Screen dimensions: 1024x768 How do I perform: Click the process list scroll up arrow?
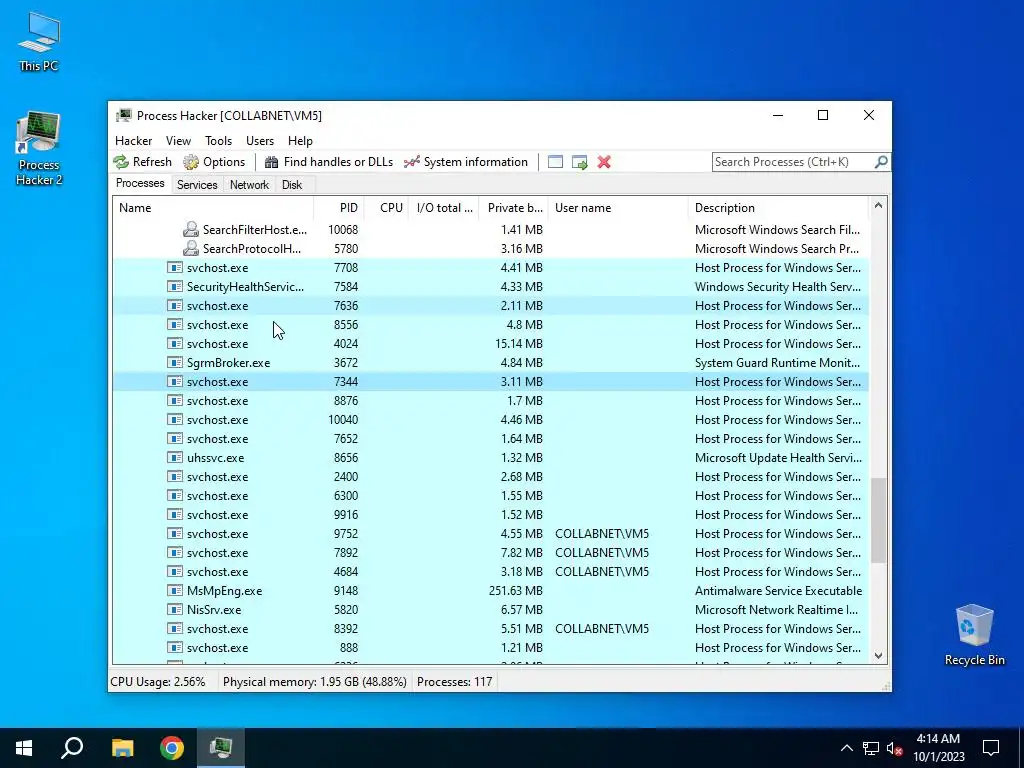(878, 206)
